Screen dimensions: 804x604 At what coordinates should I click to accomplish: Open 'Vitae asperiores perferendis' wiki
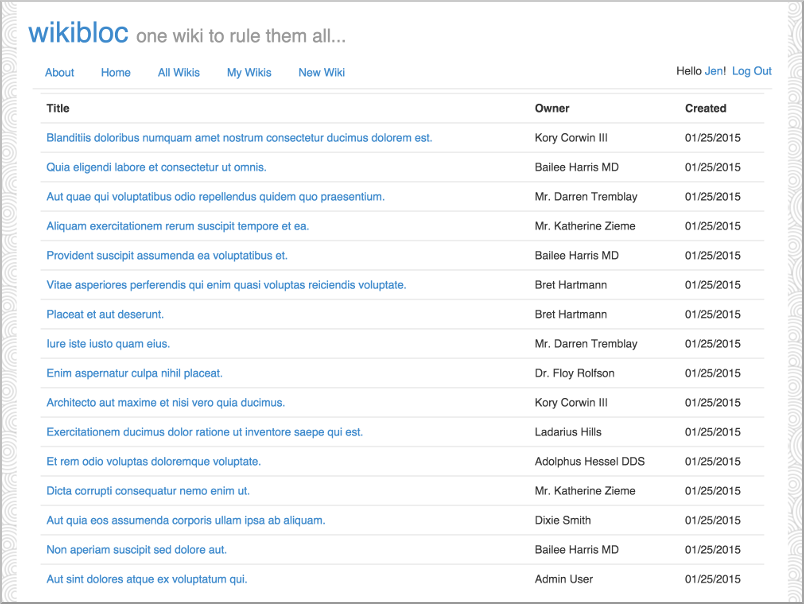click(x=226, y=285)
